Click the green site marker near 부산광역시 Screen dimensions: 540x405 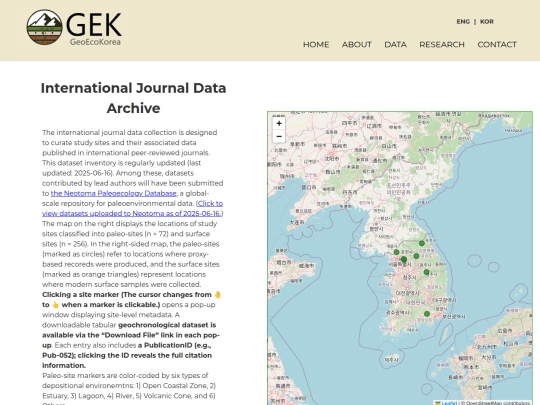coord(427,314)
